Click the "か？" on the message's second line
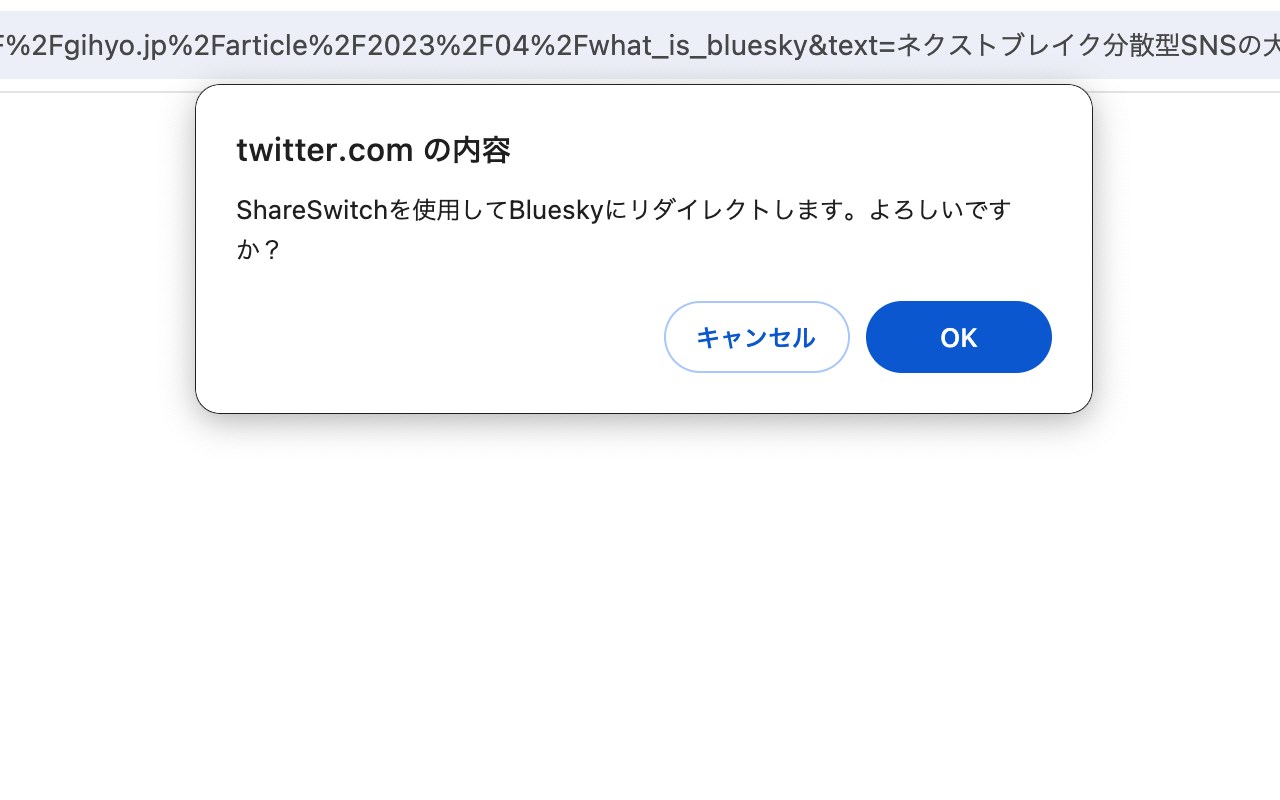This screenshot has height=800, width=1280. coord(259,249)
